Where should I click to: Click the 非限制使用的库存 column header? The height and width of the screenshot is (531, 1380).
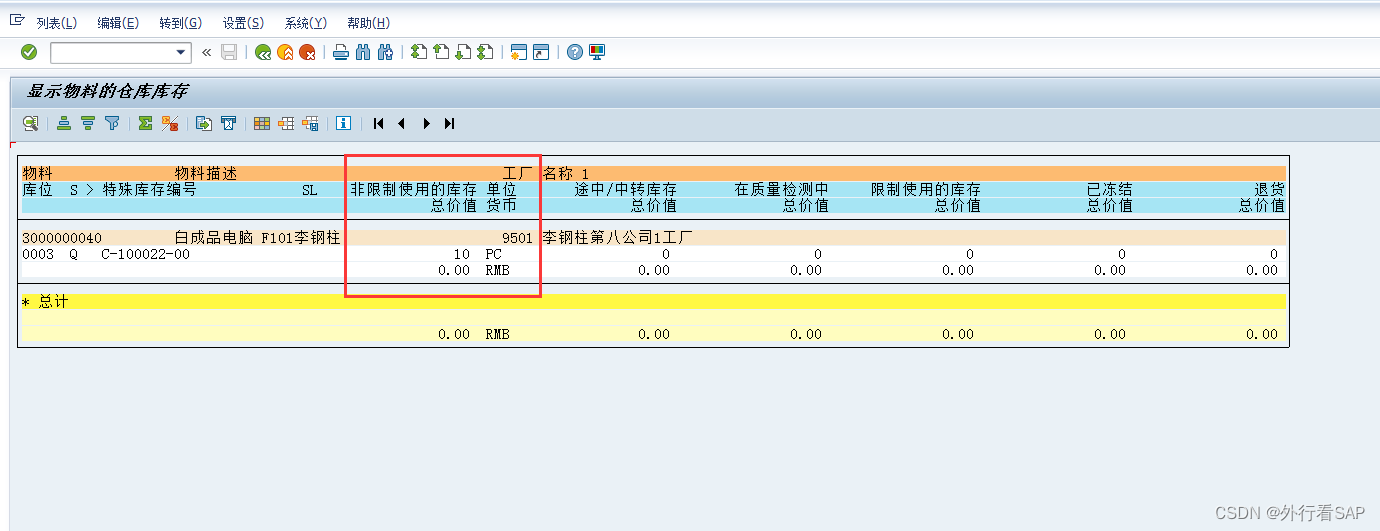(x=413, y=189)
